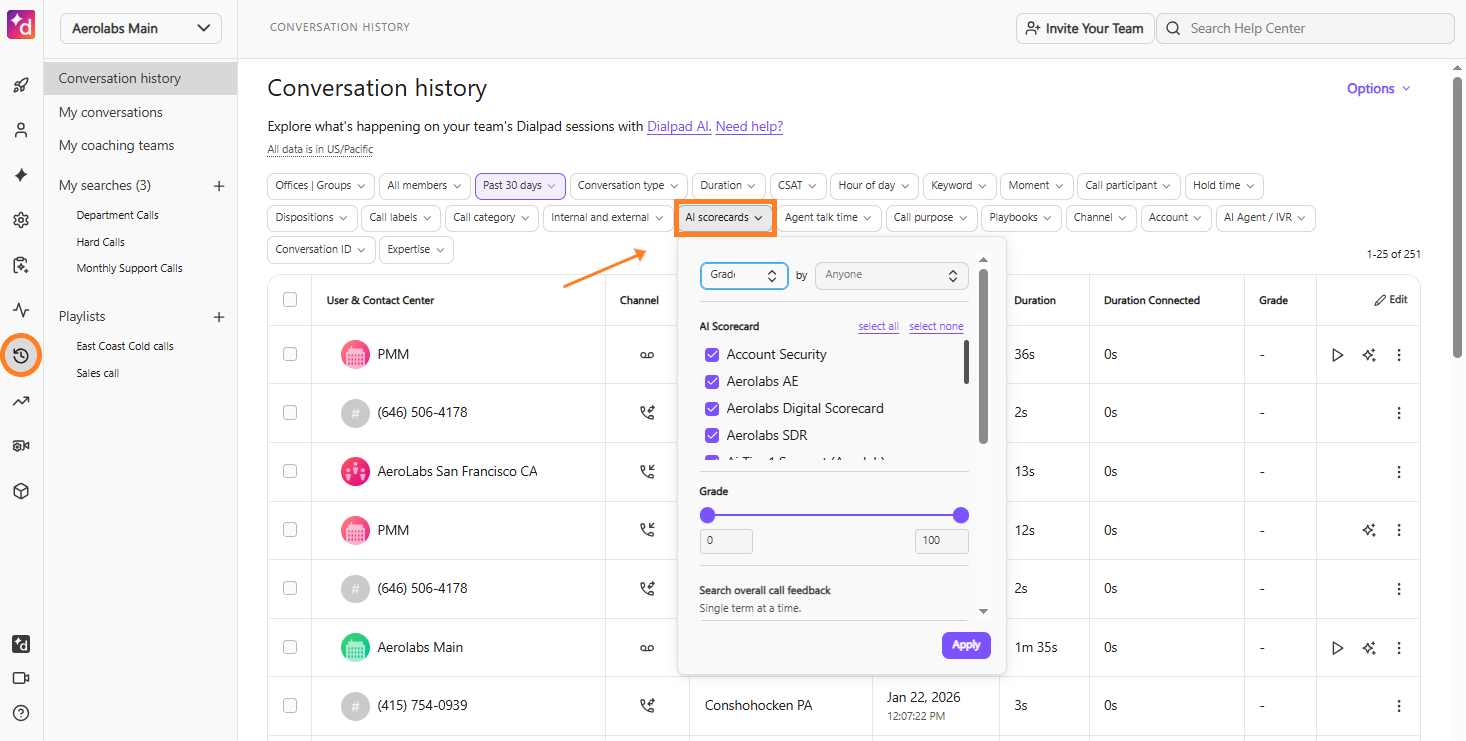Check the first PMM row checkbox
The height and width of the screenshot is (741, 1466).
290,354
